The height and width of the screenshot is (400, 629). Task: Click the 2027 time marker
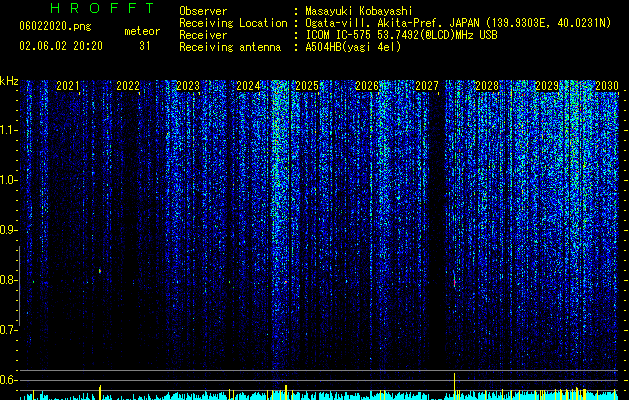click(427, 86)
